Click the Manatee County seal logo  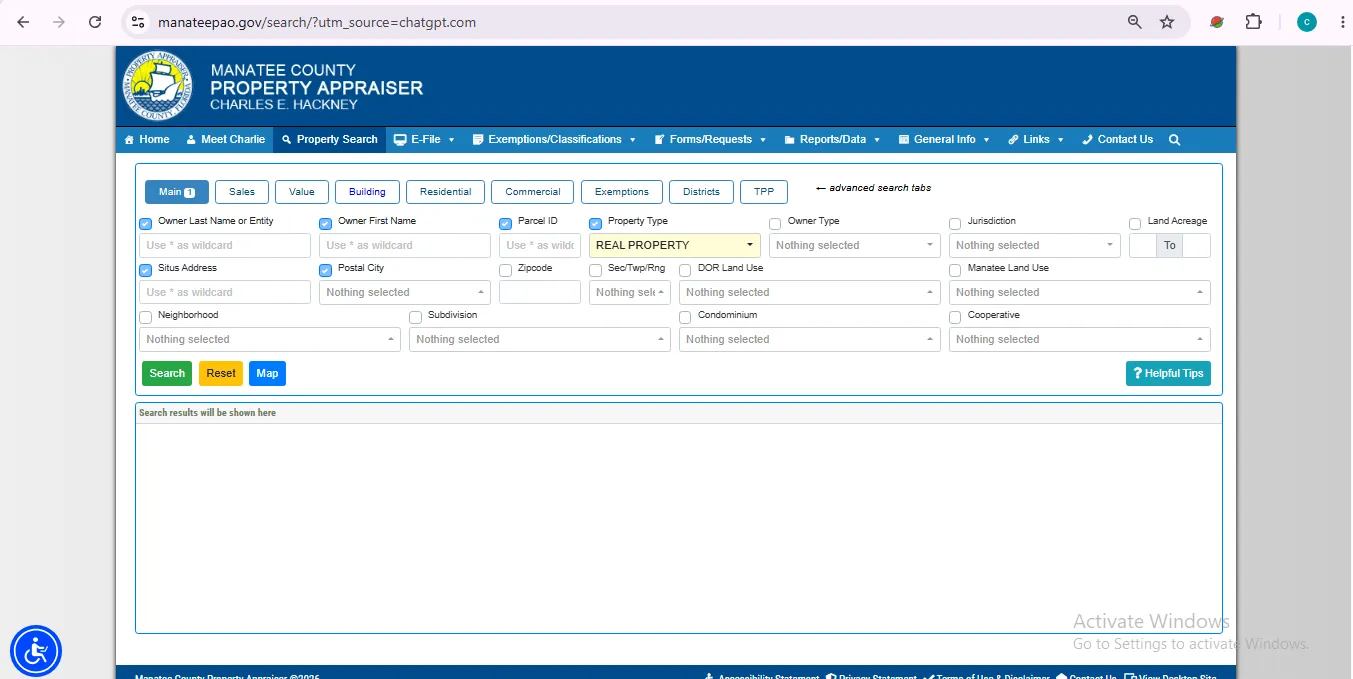[x=157, y=86]
